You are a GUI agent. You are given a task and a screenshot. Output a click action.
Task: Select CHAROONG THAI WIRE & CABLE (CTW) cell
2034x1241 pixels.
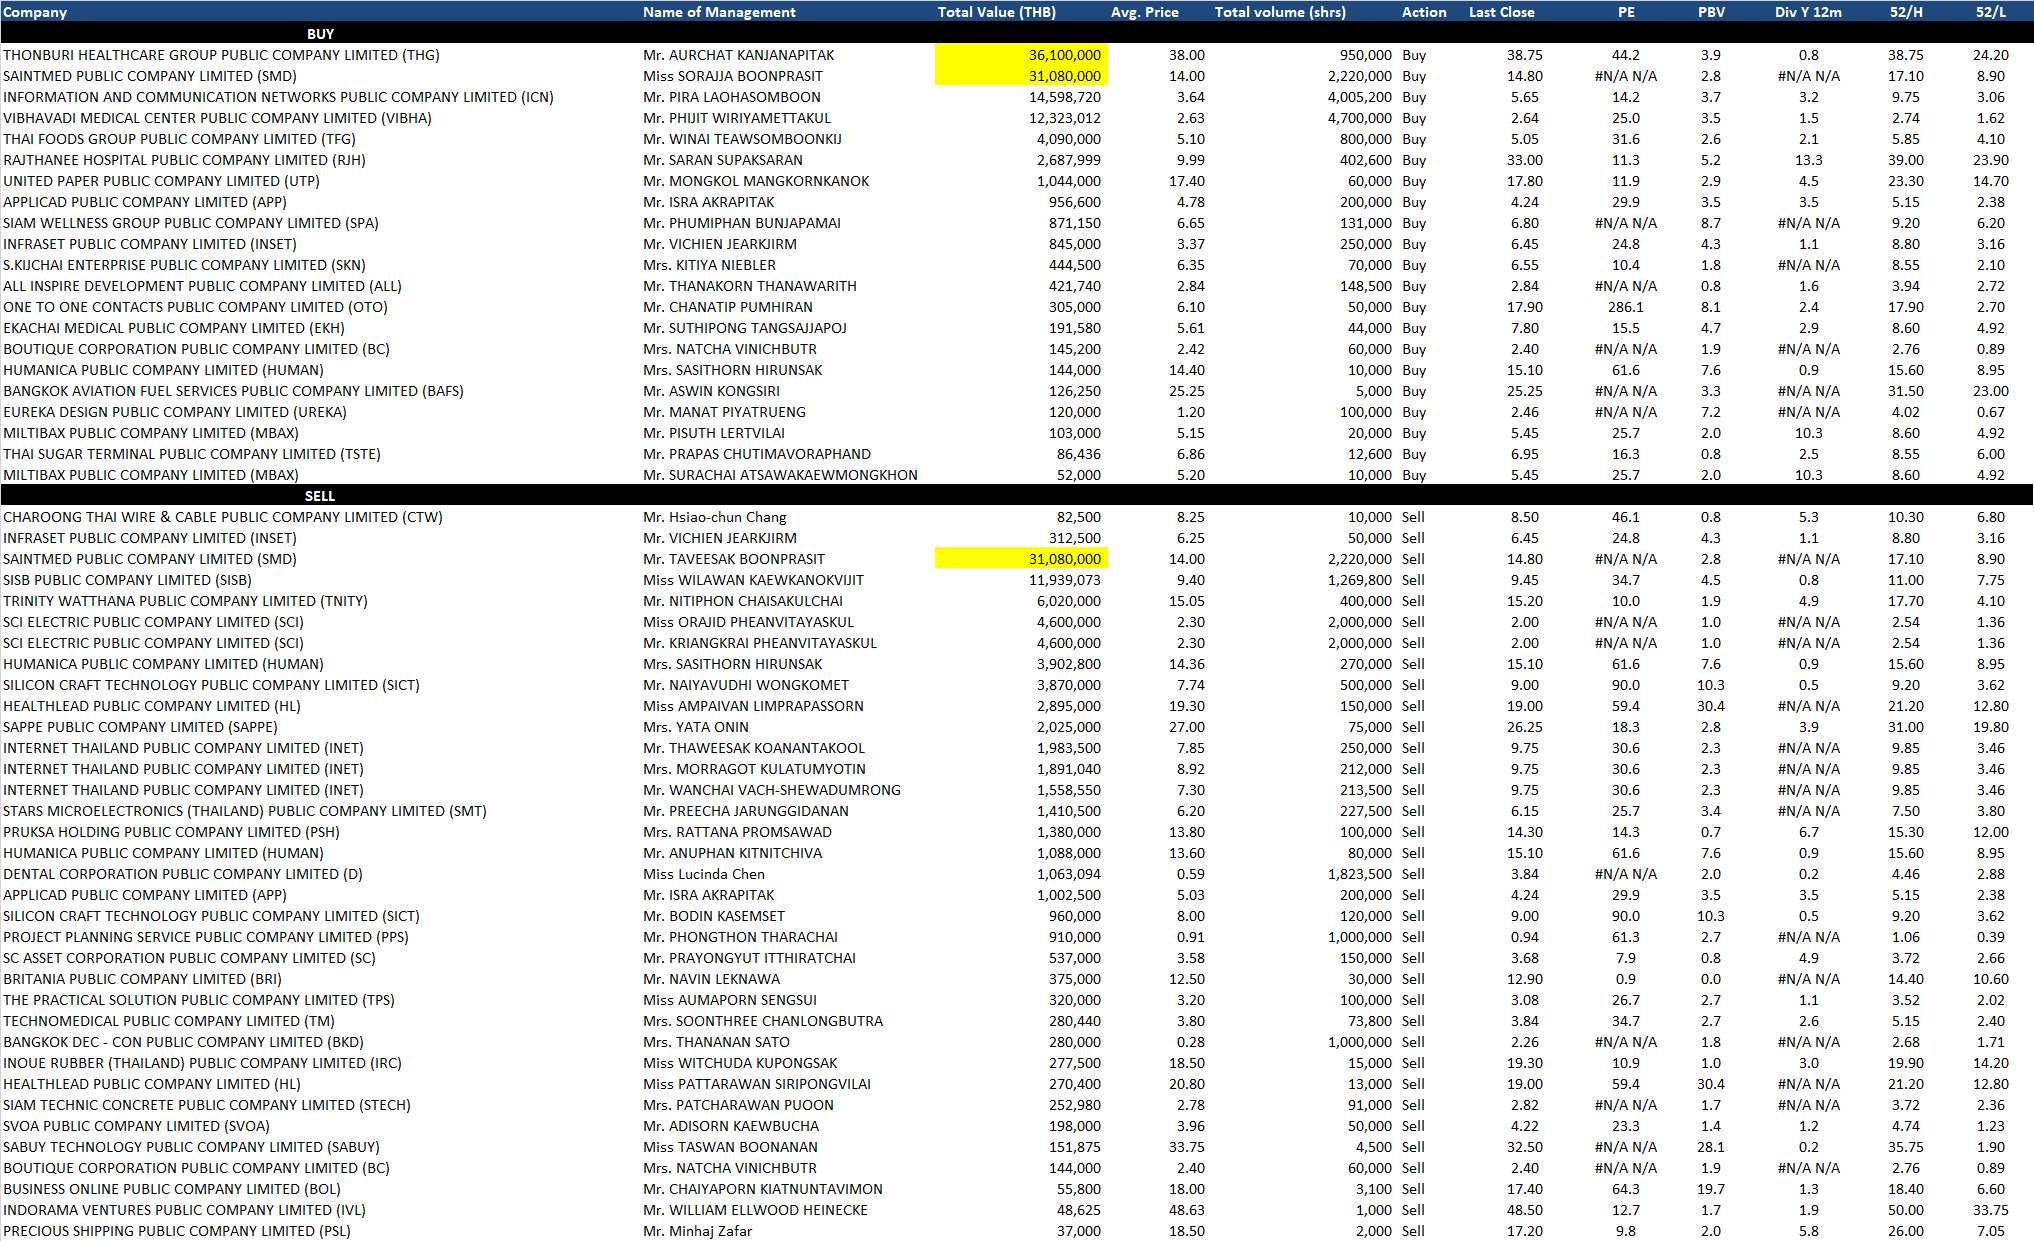[x=223, y=517]
